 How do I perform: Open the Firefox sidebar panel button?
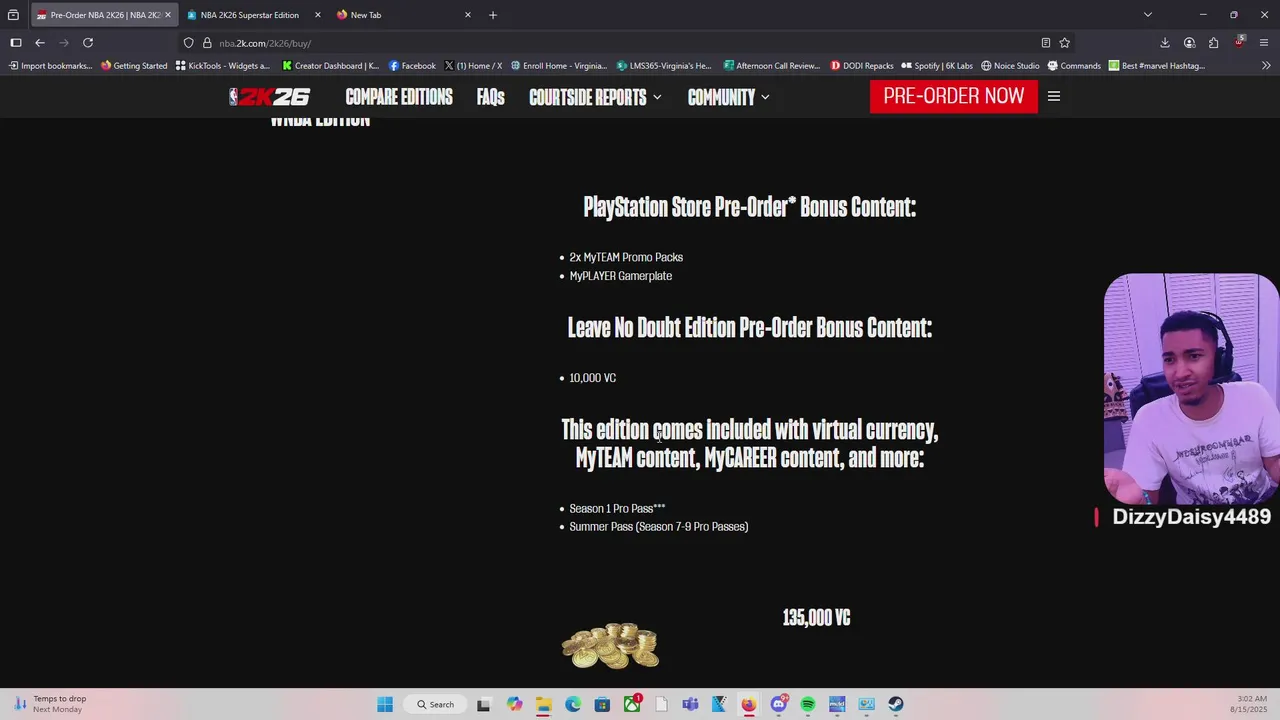point(15,43)
